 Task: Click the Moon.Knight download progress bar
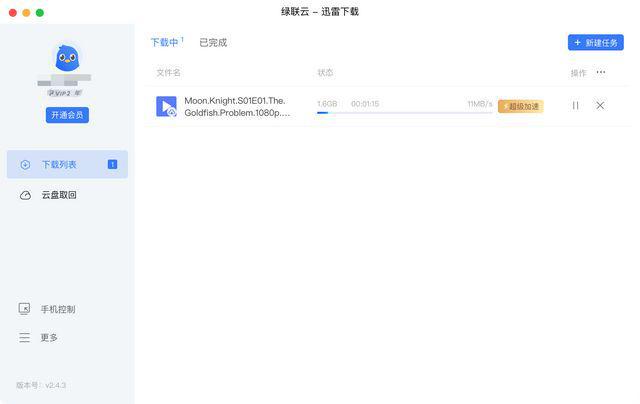point(404,113)
